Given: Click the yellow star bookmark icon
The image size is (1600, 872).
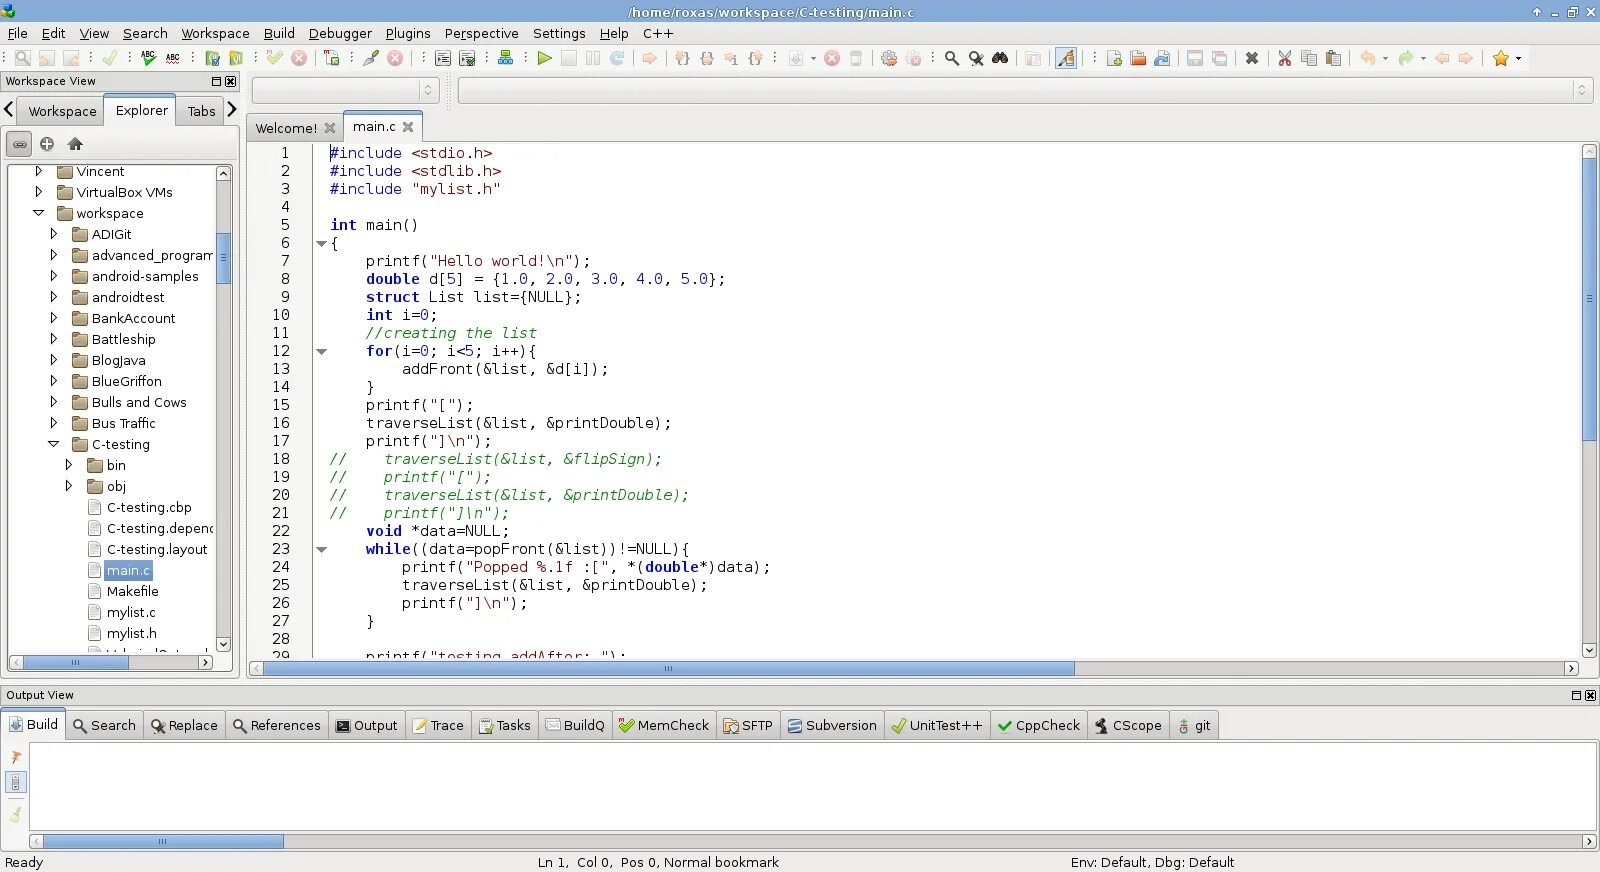Looking at the screenshot, I should coord(1500,58).
